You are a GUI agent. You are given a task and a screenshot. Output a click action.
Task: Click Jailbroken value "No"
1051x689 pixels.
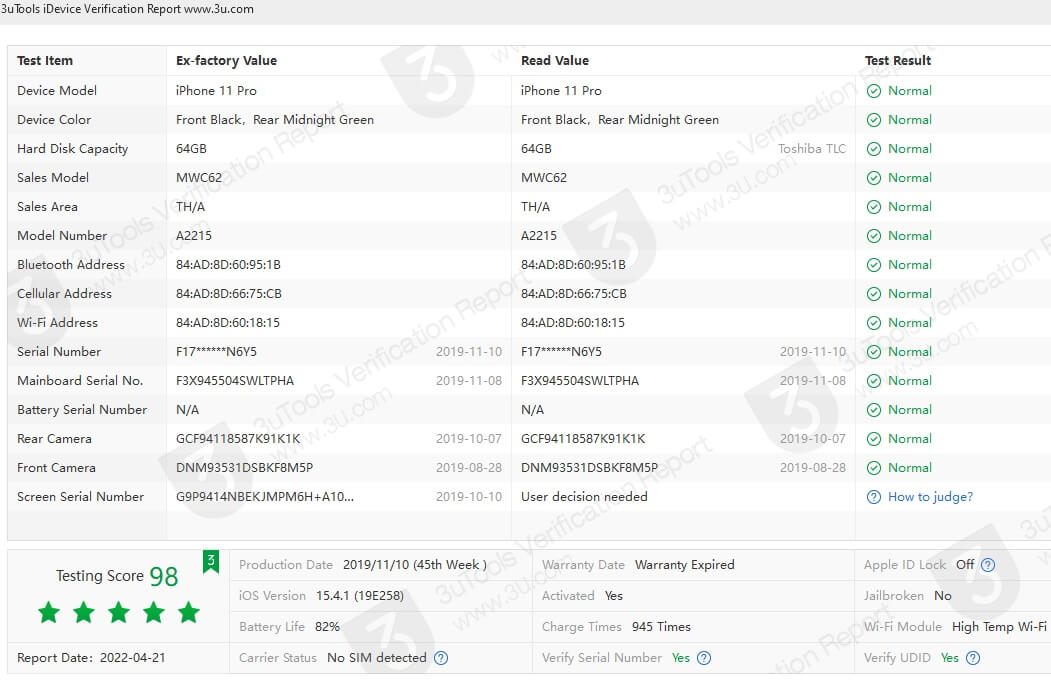click(942, 596)
